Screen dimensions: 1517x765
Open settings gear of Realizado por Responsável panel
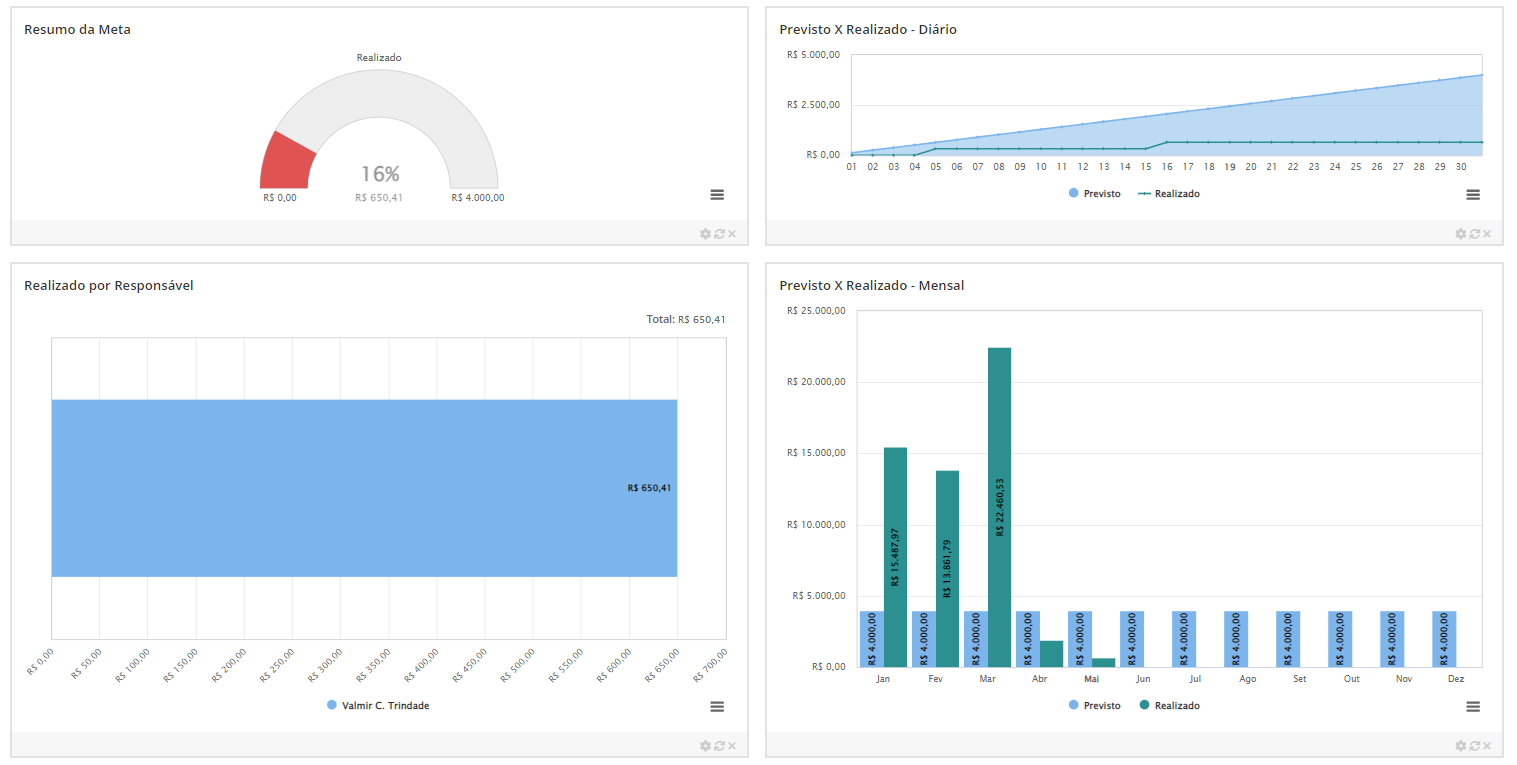tap(705, 746)
